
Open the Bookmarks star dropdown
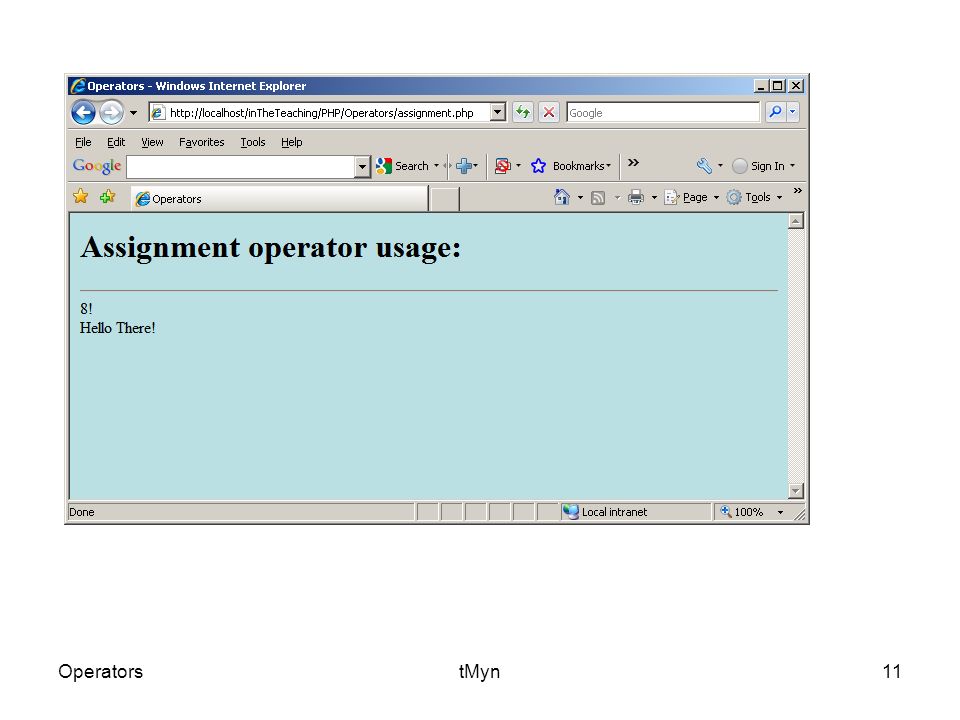(x=571, y=166)
